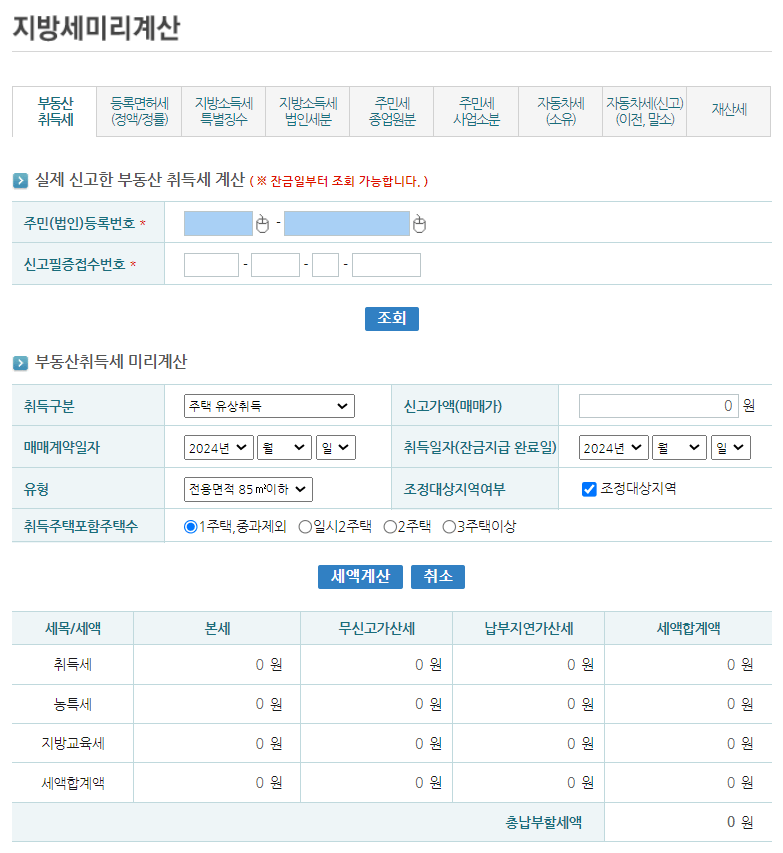Click the fourth 신고필증접수번호 input box
The width and height of the screenshot is (783, 853).
(x=386, y=265)
